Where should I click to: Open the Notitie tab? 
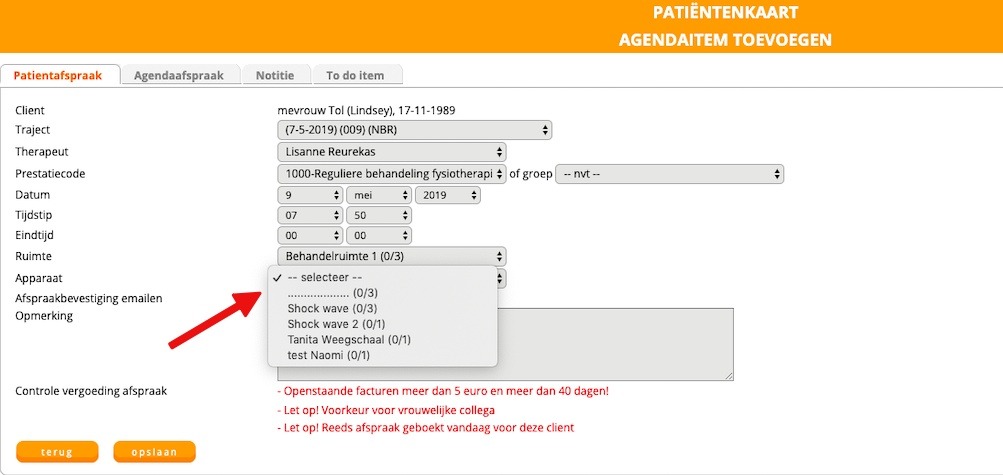(275, 75)
